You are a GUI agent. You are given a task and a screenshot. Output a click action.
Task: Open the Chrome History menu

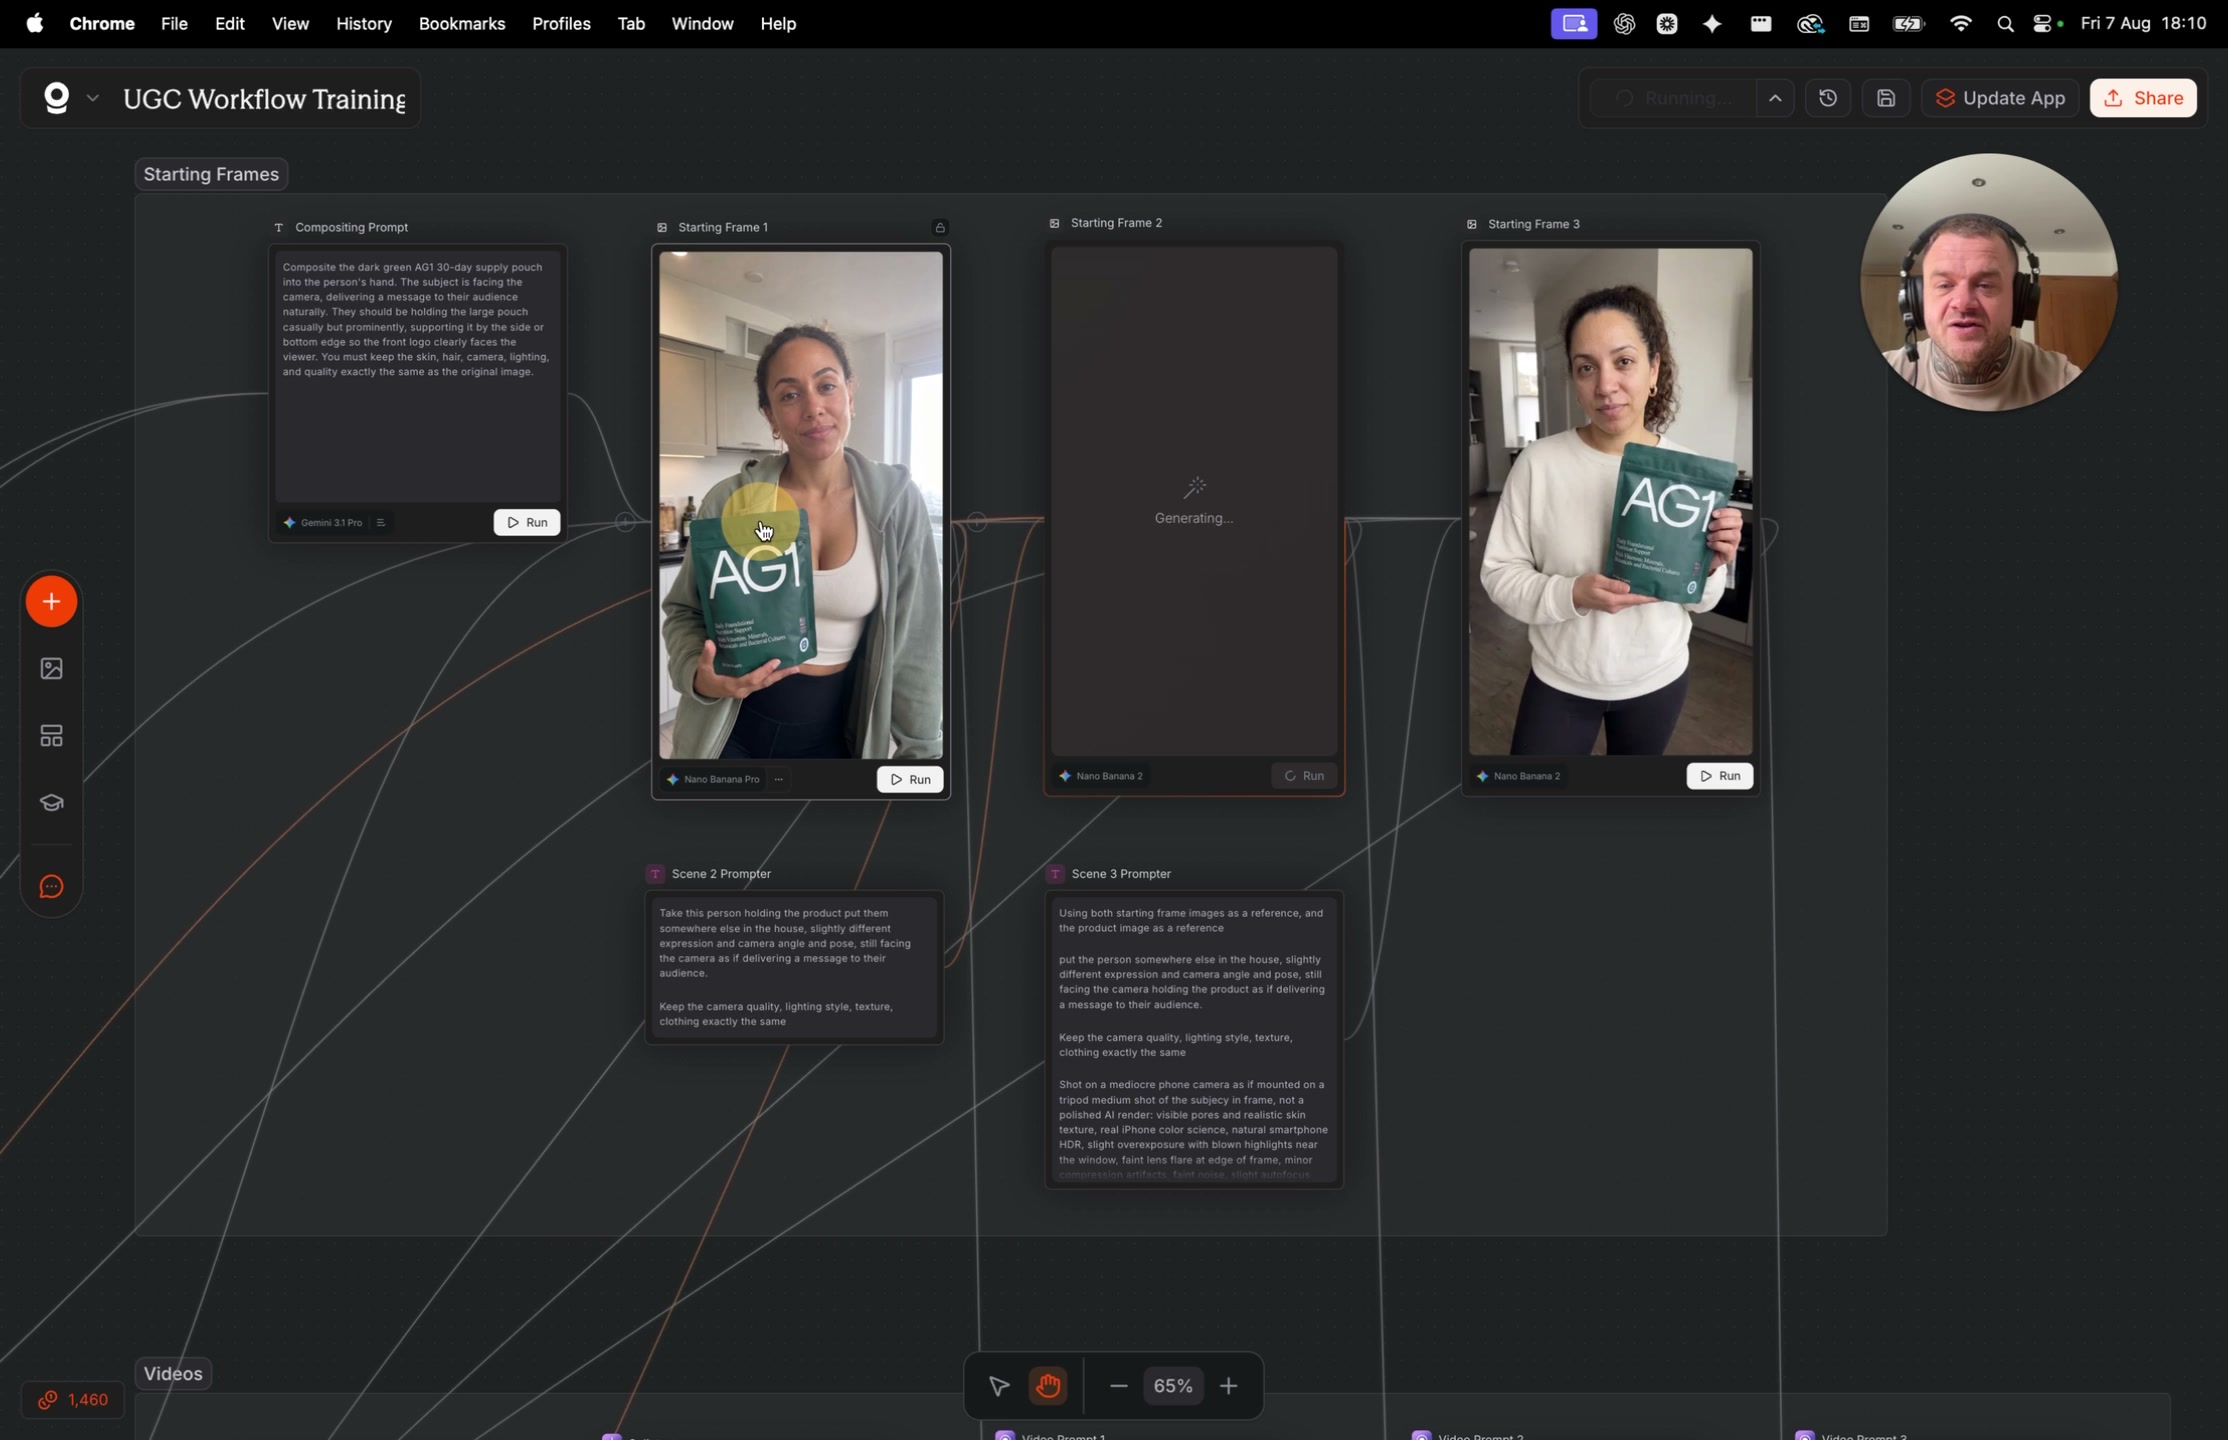click(x=363, y=23)
